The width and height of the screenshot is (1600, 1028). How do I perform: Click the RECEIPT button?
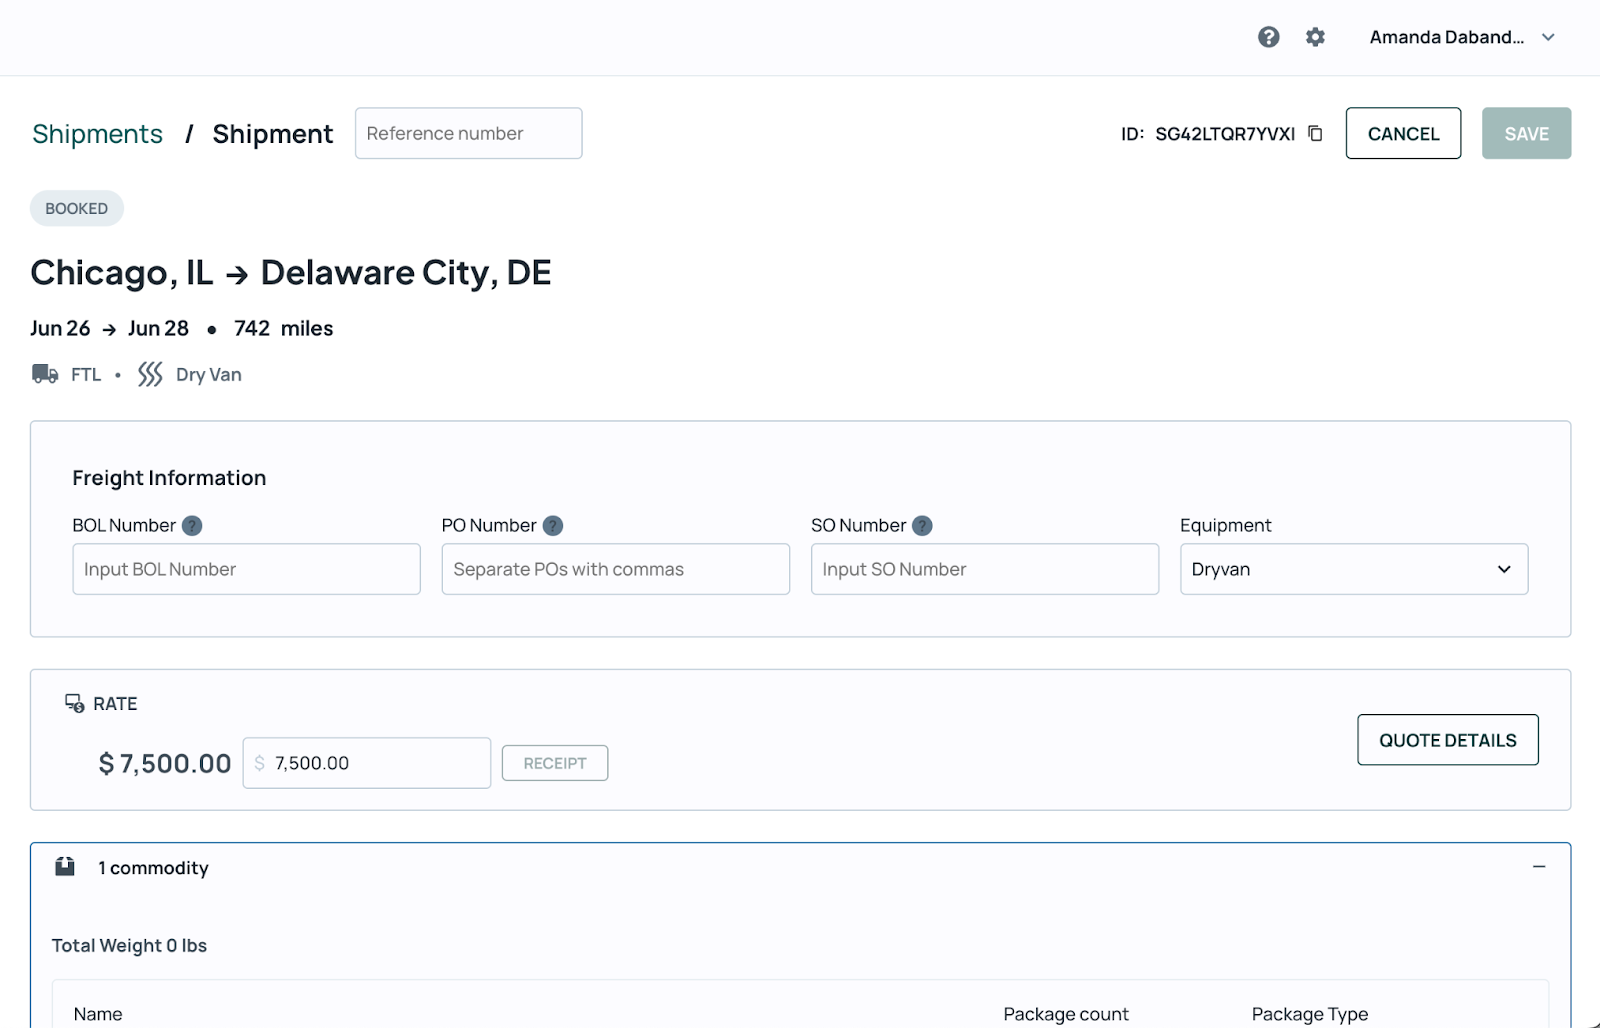click(555, 763)
